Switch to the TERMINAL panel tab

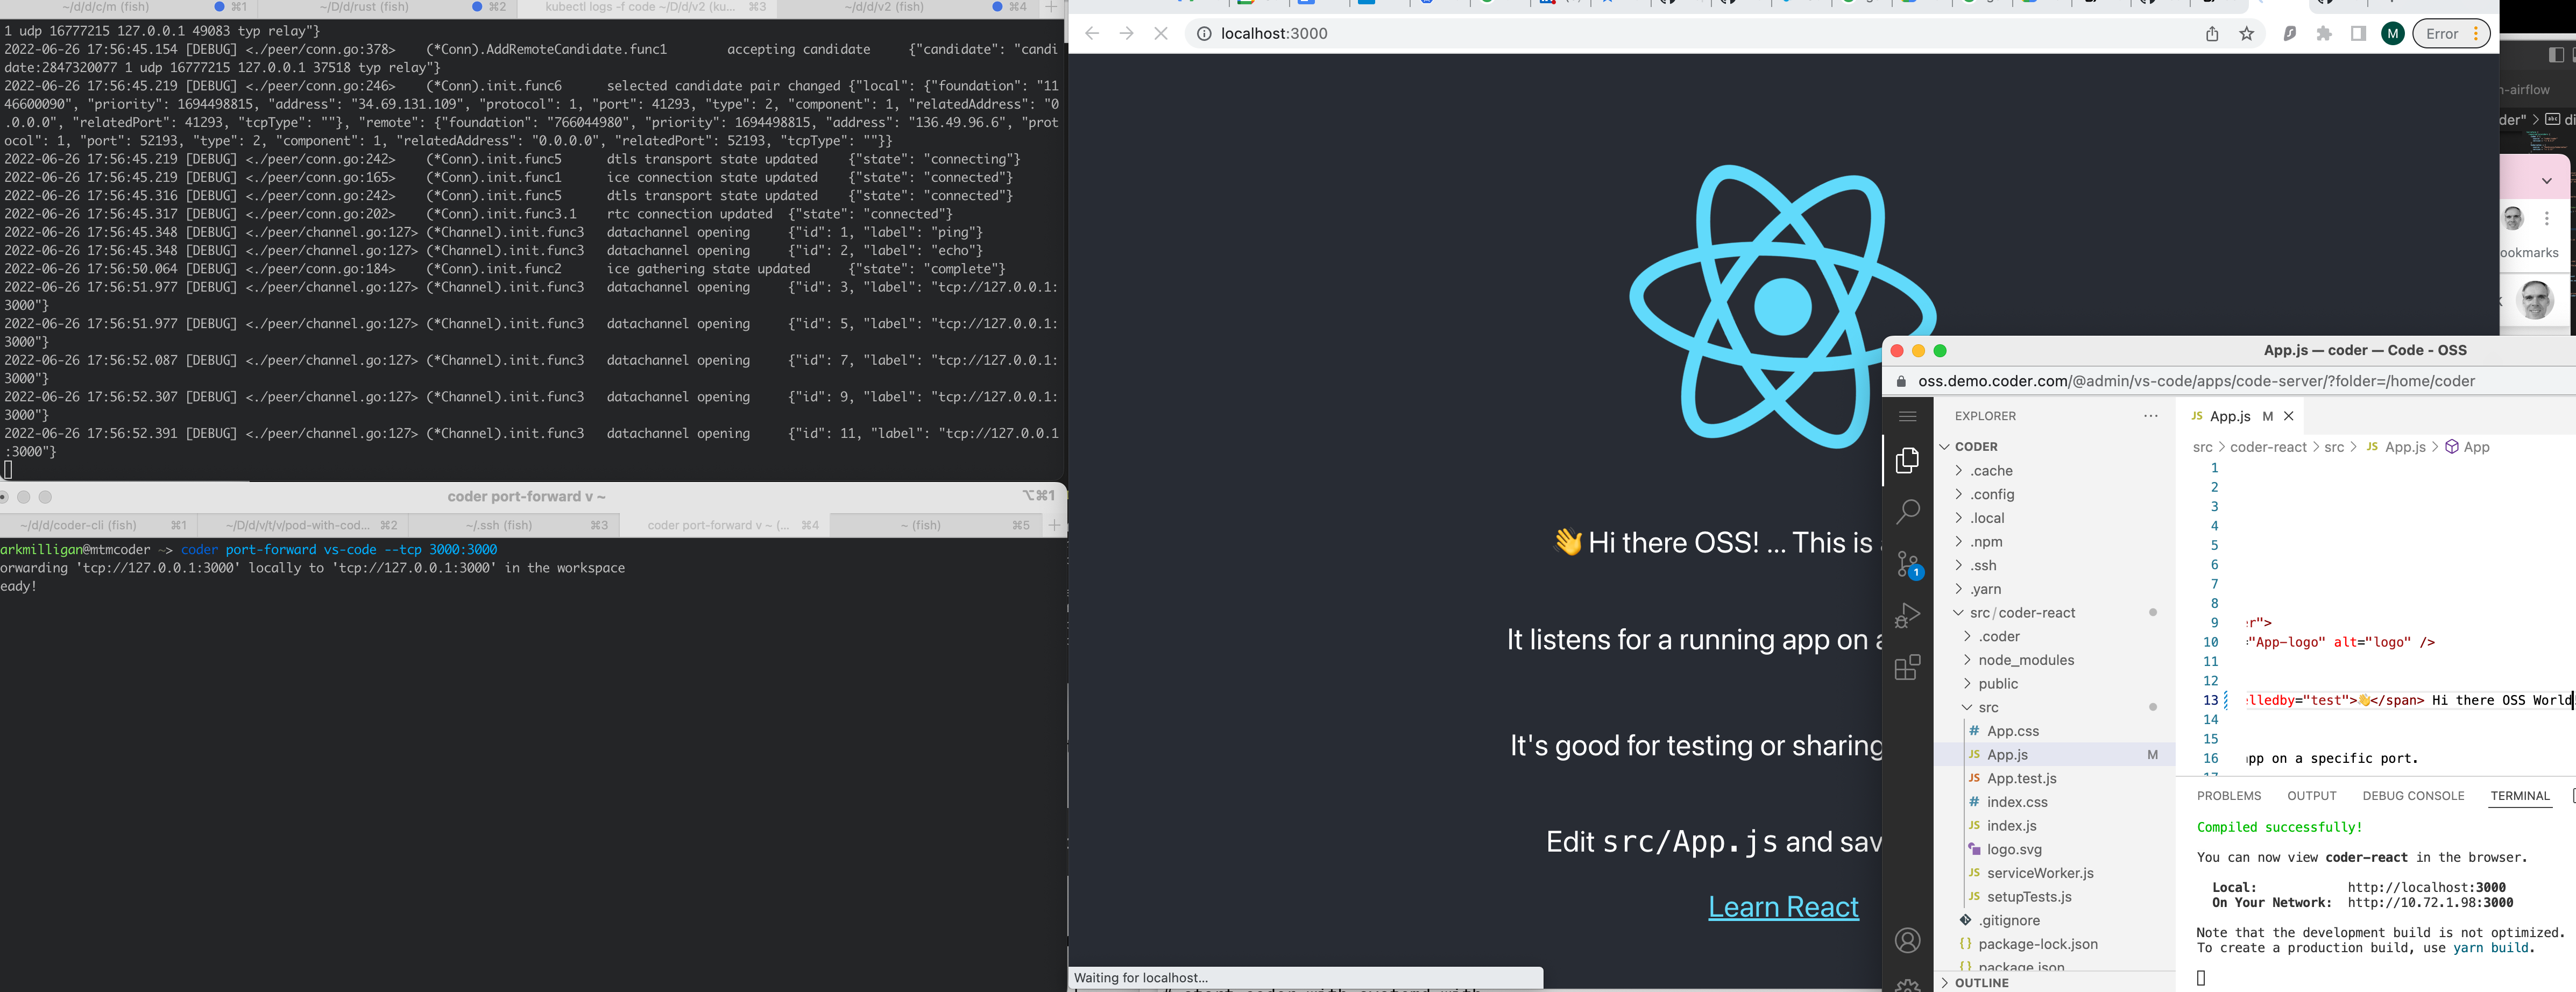pos(2519,796)
